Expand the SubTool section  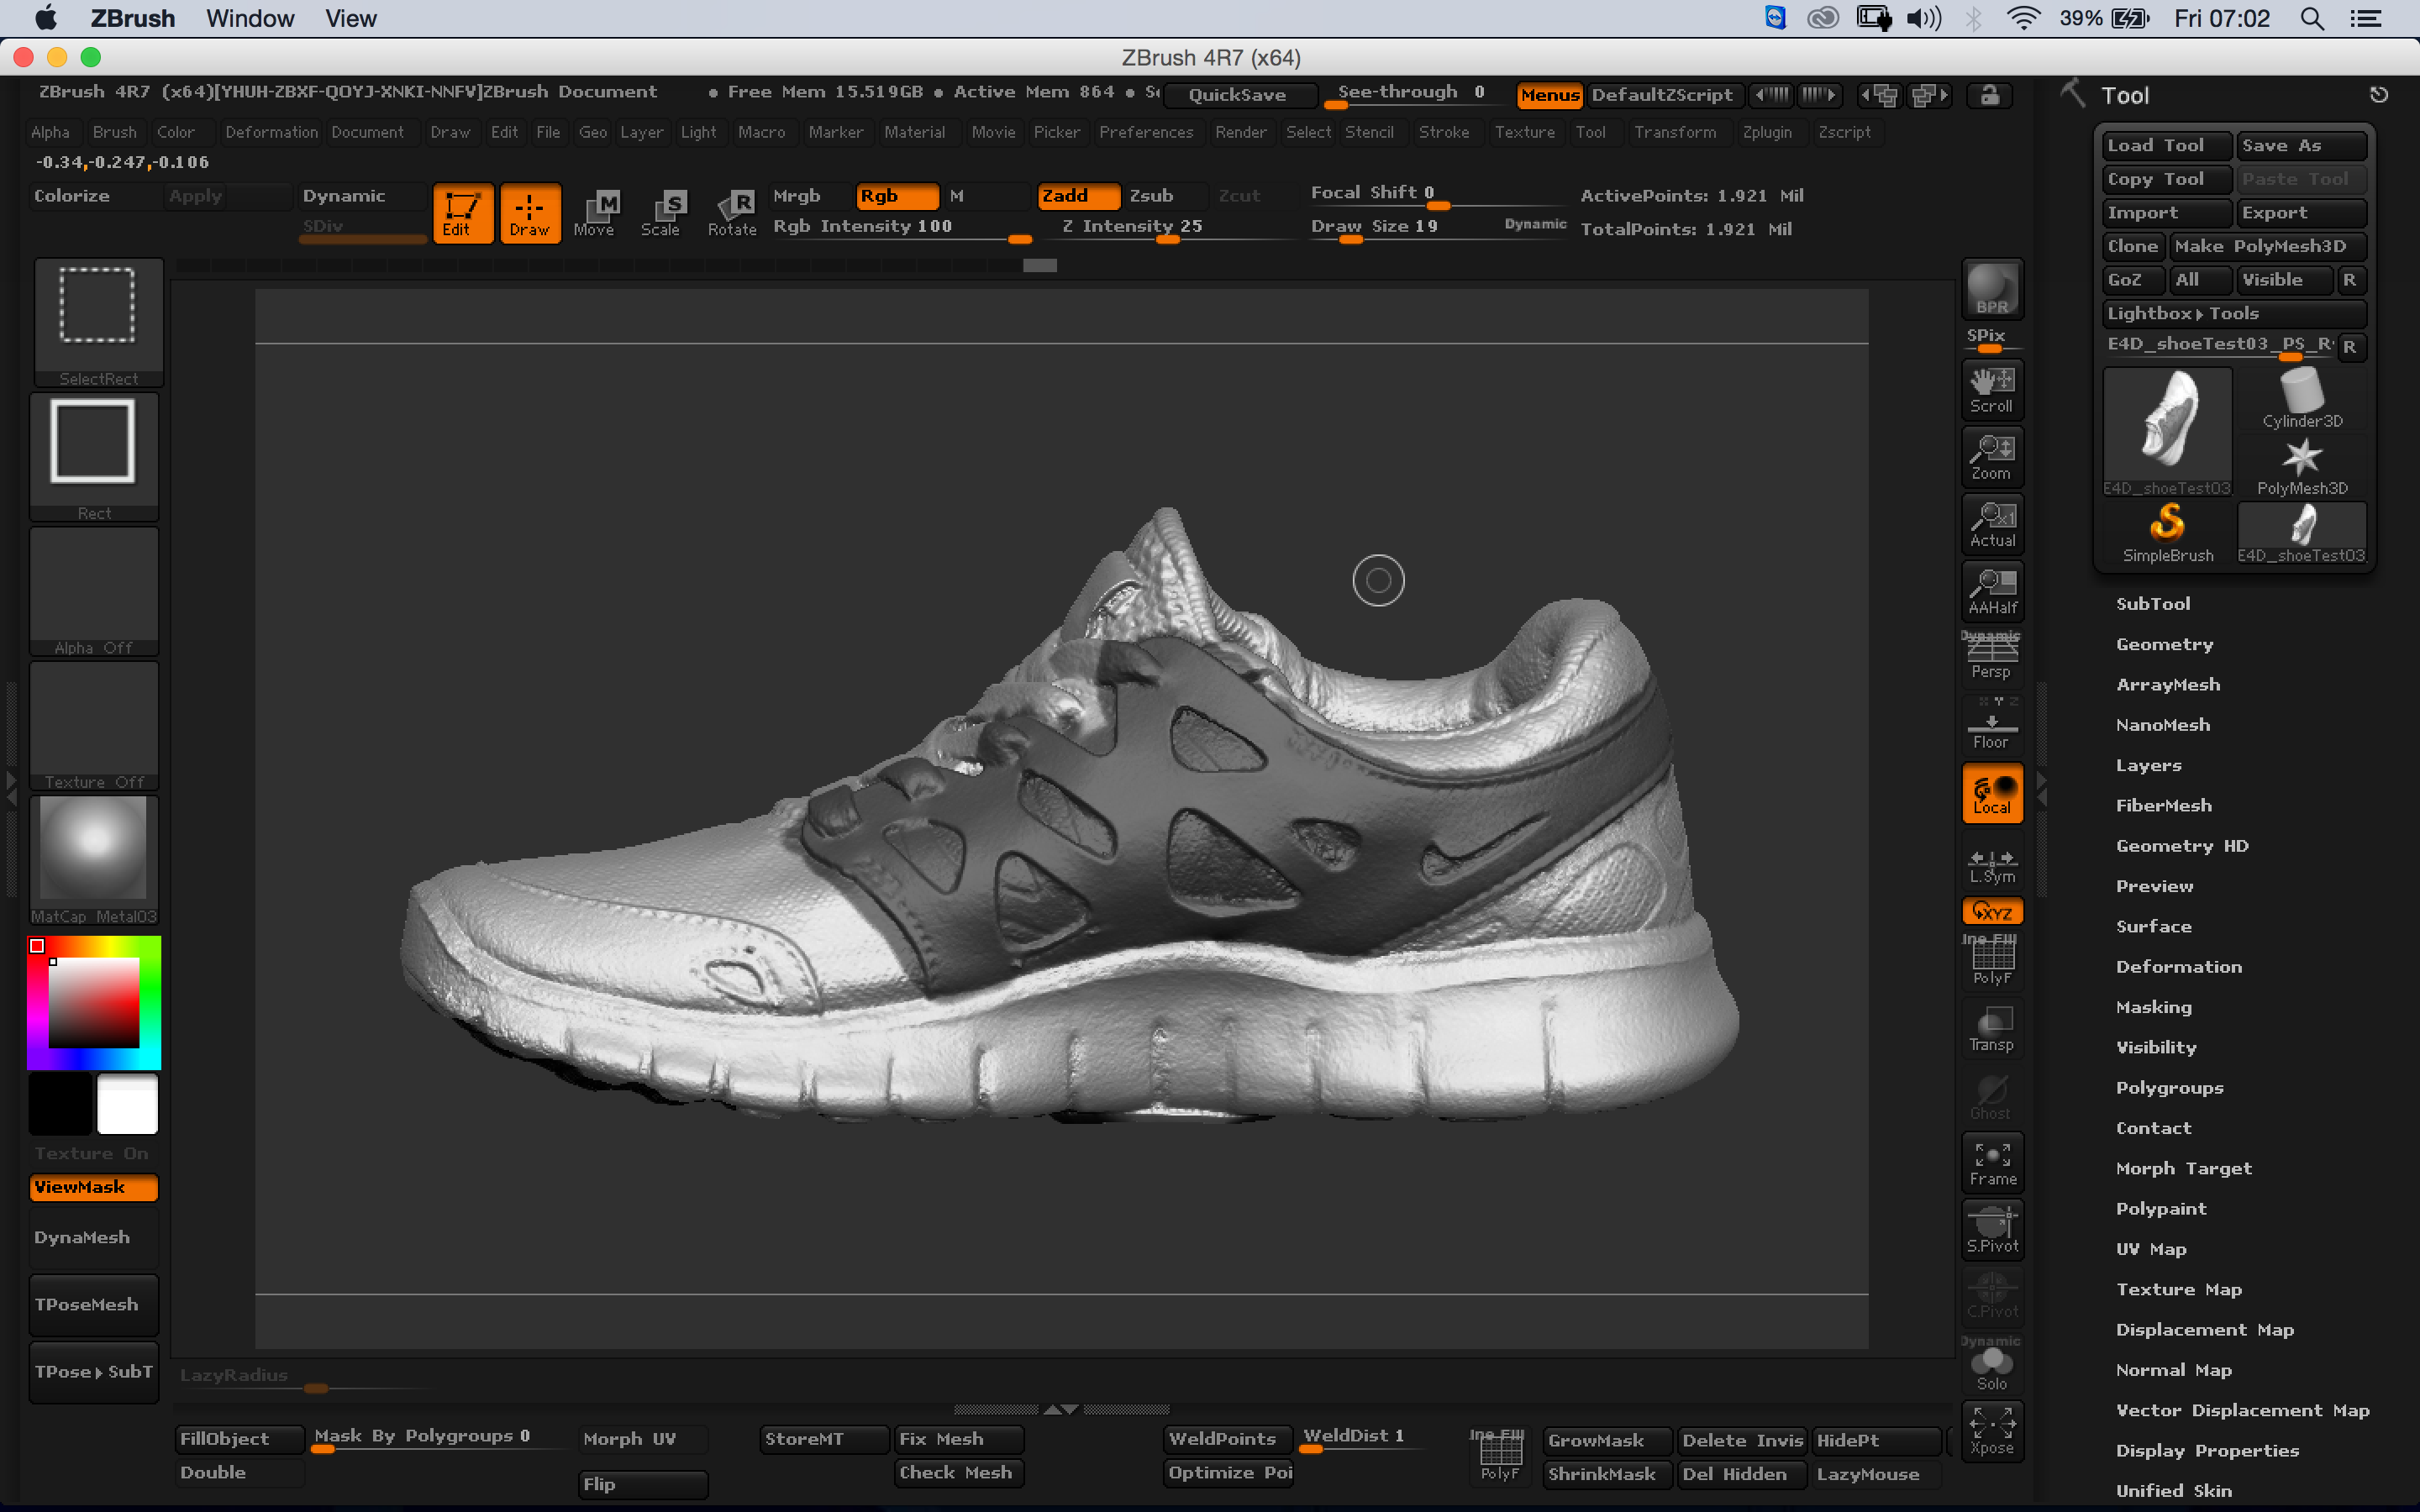pos(2153,603)
